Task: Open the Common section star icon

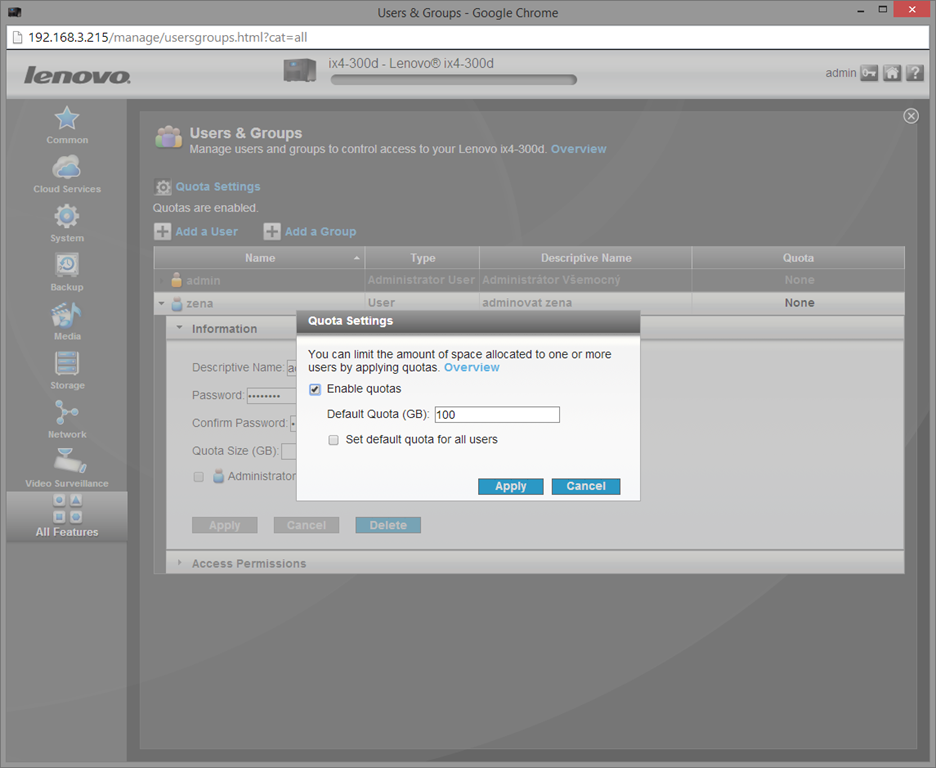Action: [x=67, y=119]
